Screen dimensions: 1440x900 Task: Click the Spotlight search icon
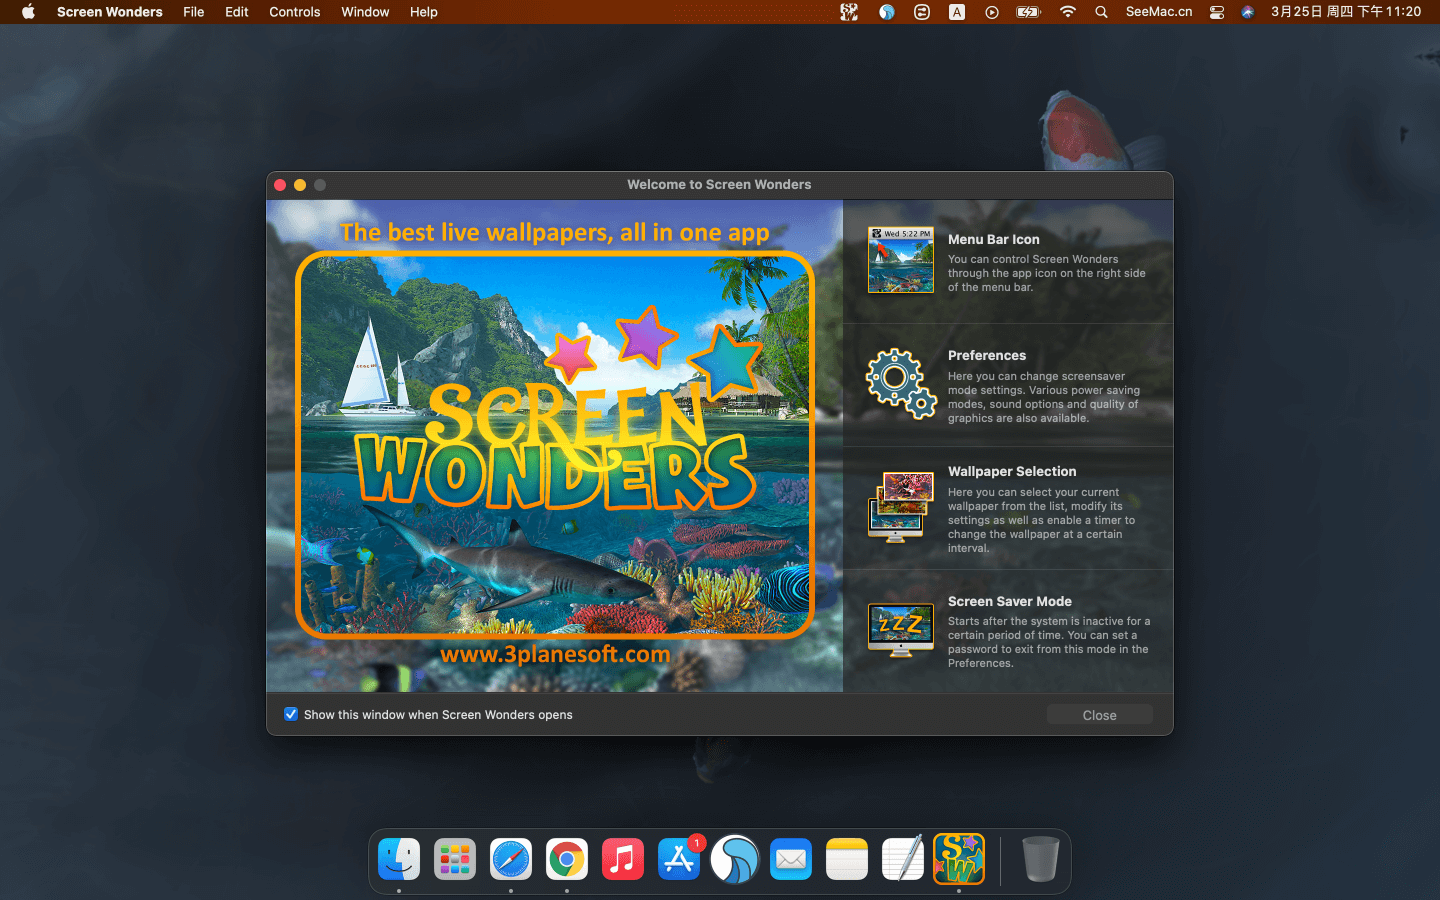(1100, 12)
